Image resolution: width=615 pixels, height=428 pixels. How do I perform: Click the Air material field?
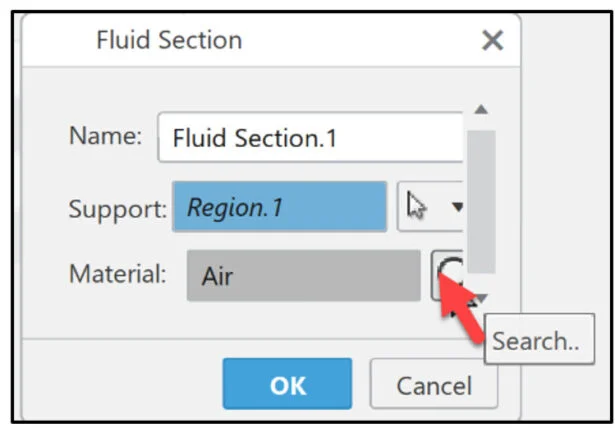click(303, 275)
